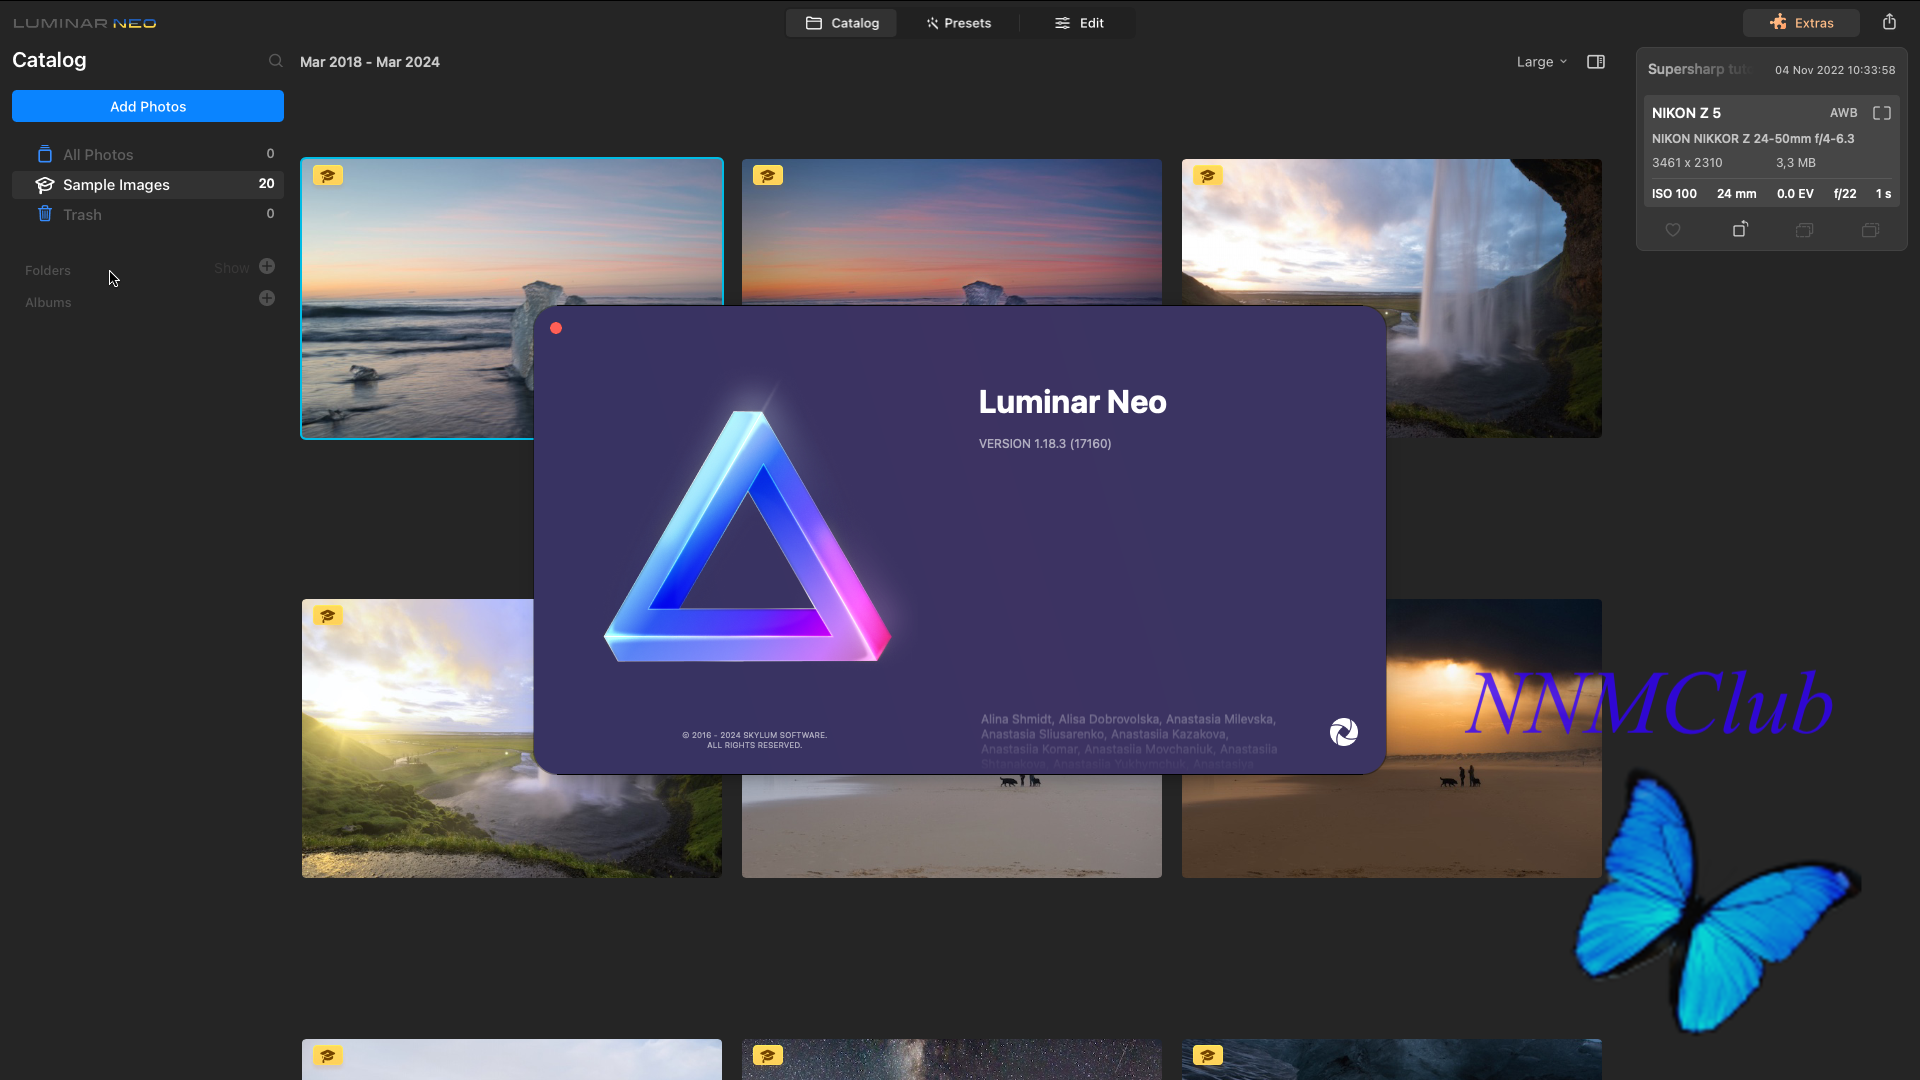Click the last stacked-frames icon in info panel
The height and width of the screenshot is (1080, 1920).
click(1871, 230)
